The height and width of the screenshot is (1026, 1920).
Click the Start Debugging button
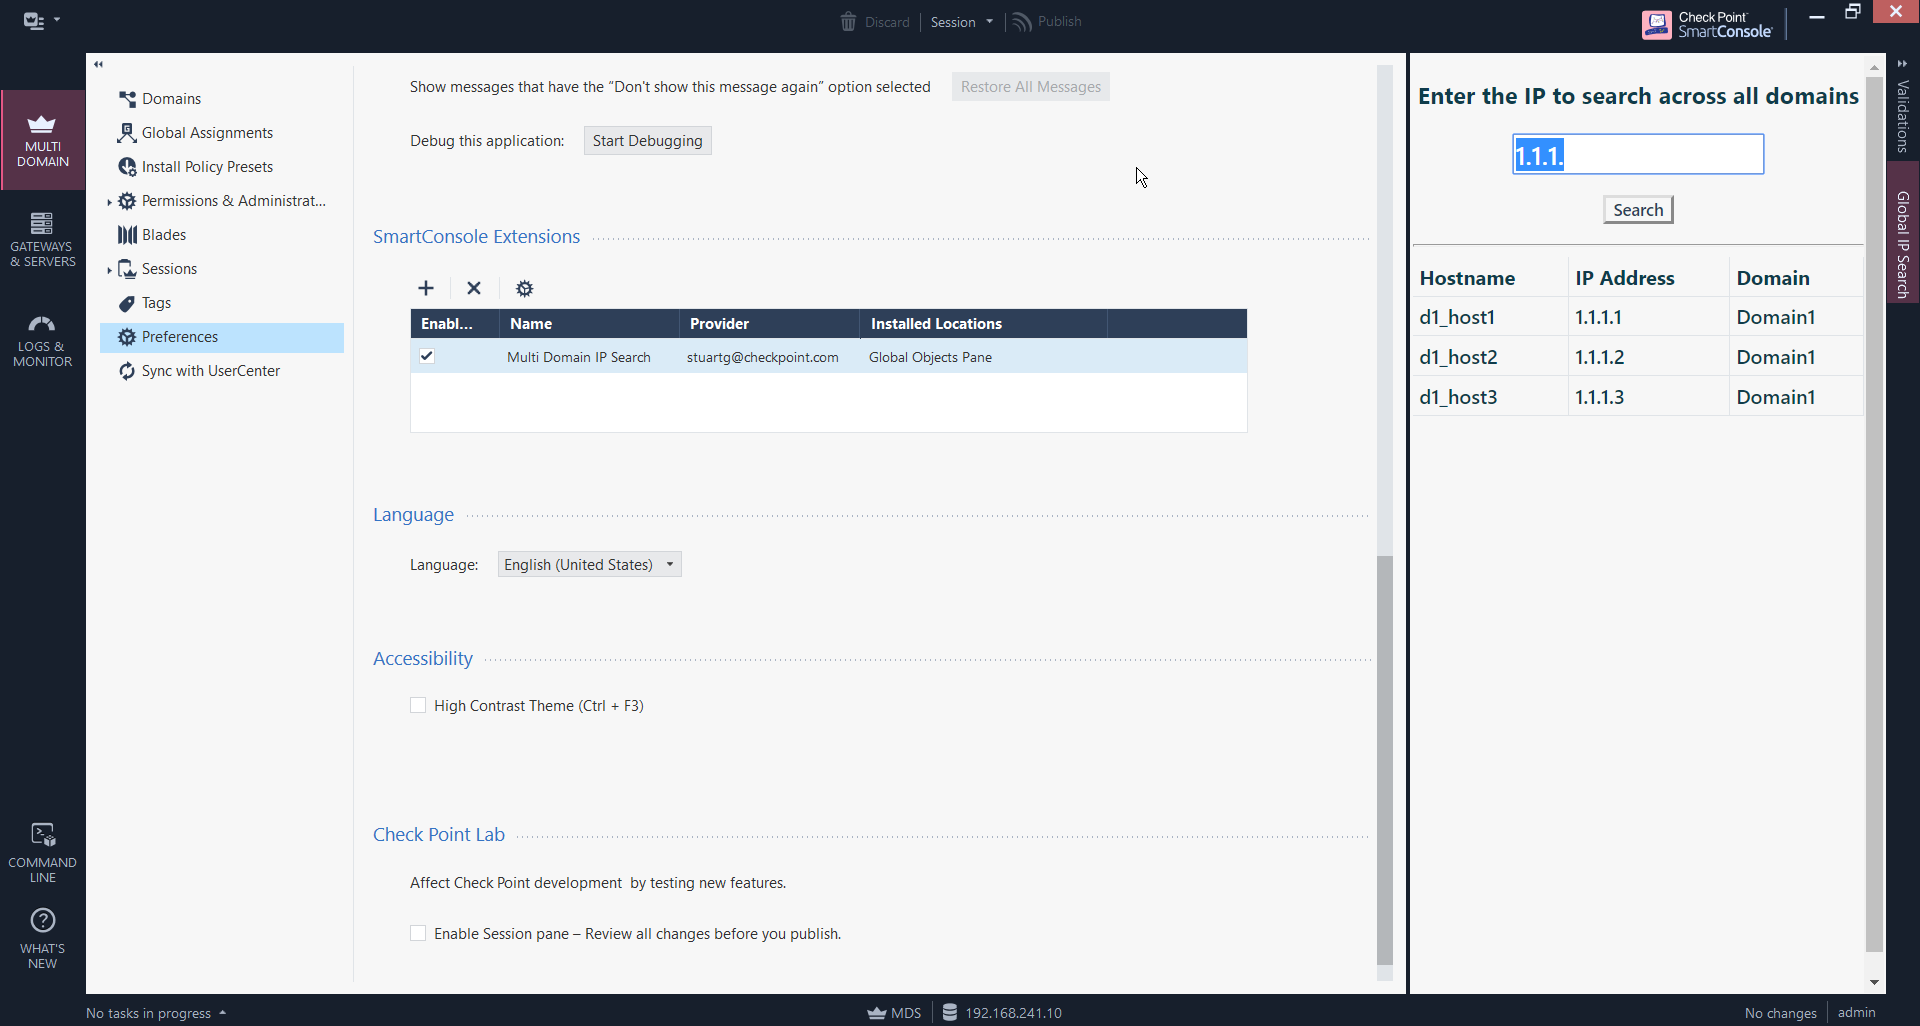647,141
